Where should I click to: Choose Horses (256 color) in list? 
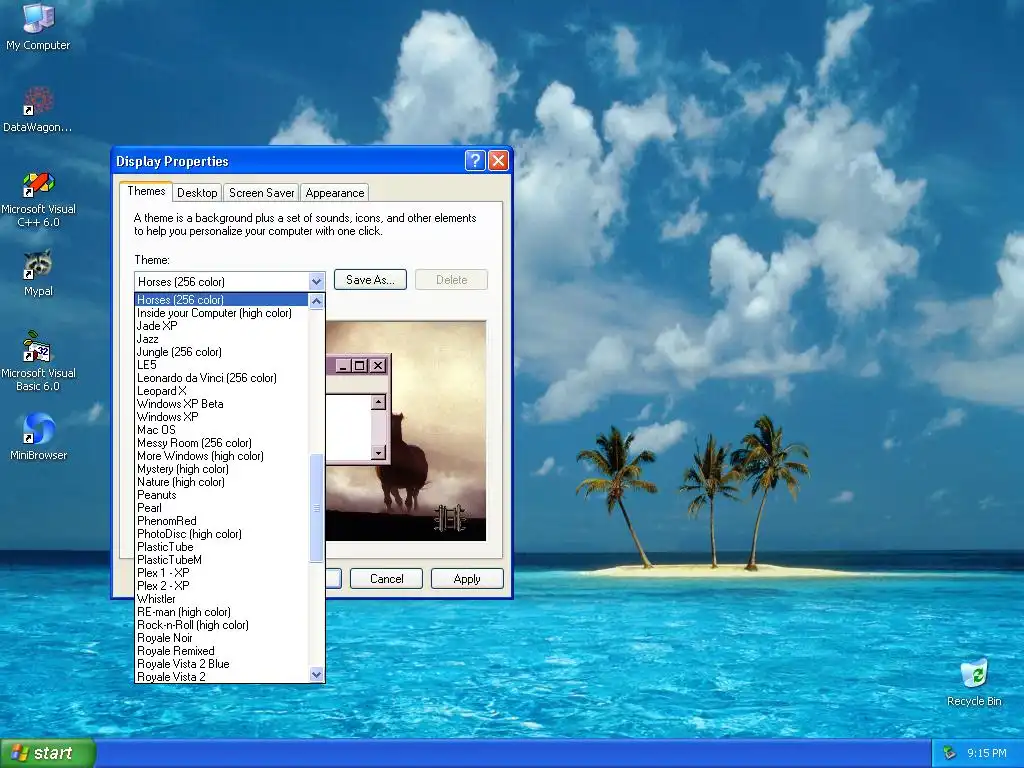point(221,300)
